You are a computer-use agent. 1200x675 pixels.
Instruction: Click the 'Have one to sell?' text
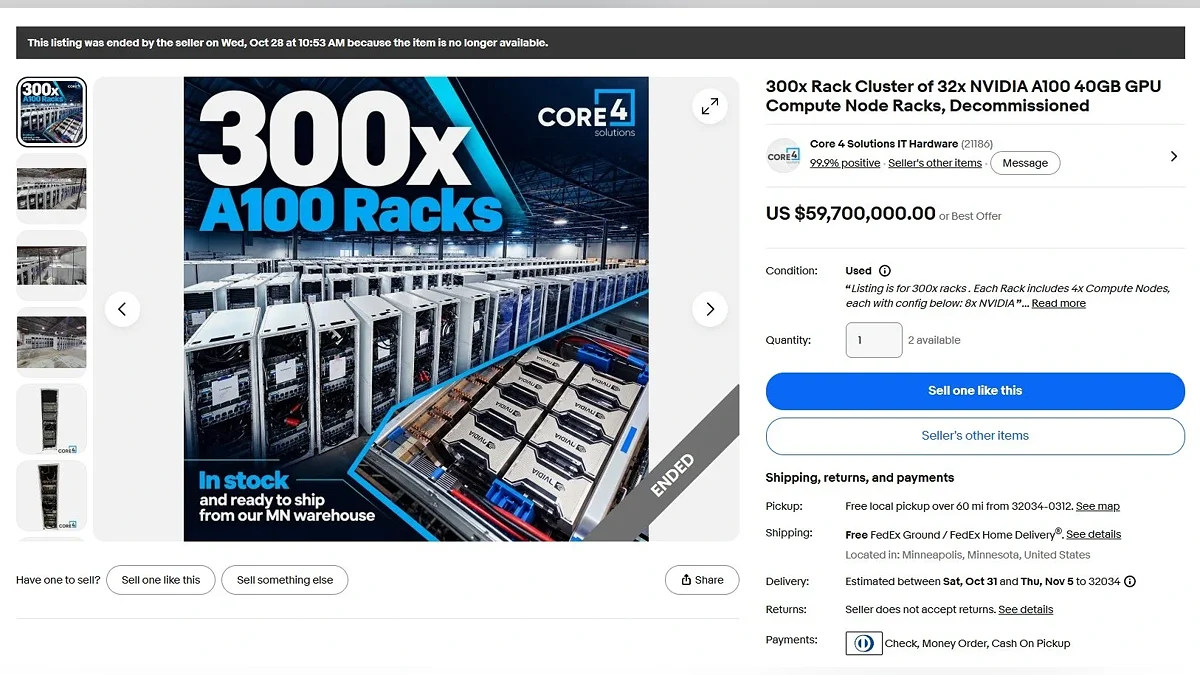point(58,580)
